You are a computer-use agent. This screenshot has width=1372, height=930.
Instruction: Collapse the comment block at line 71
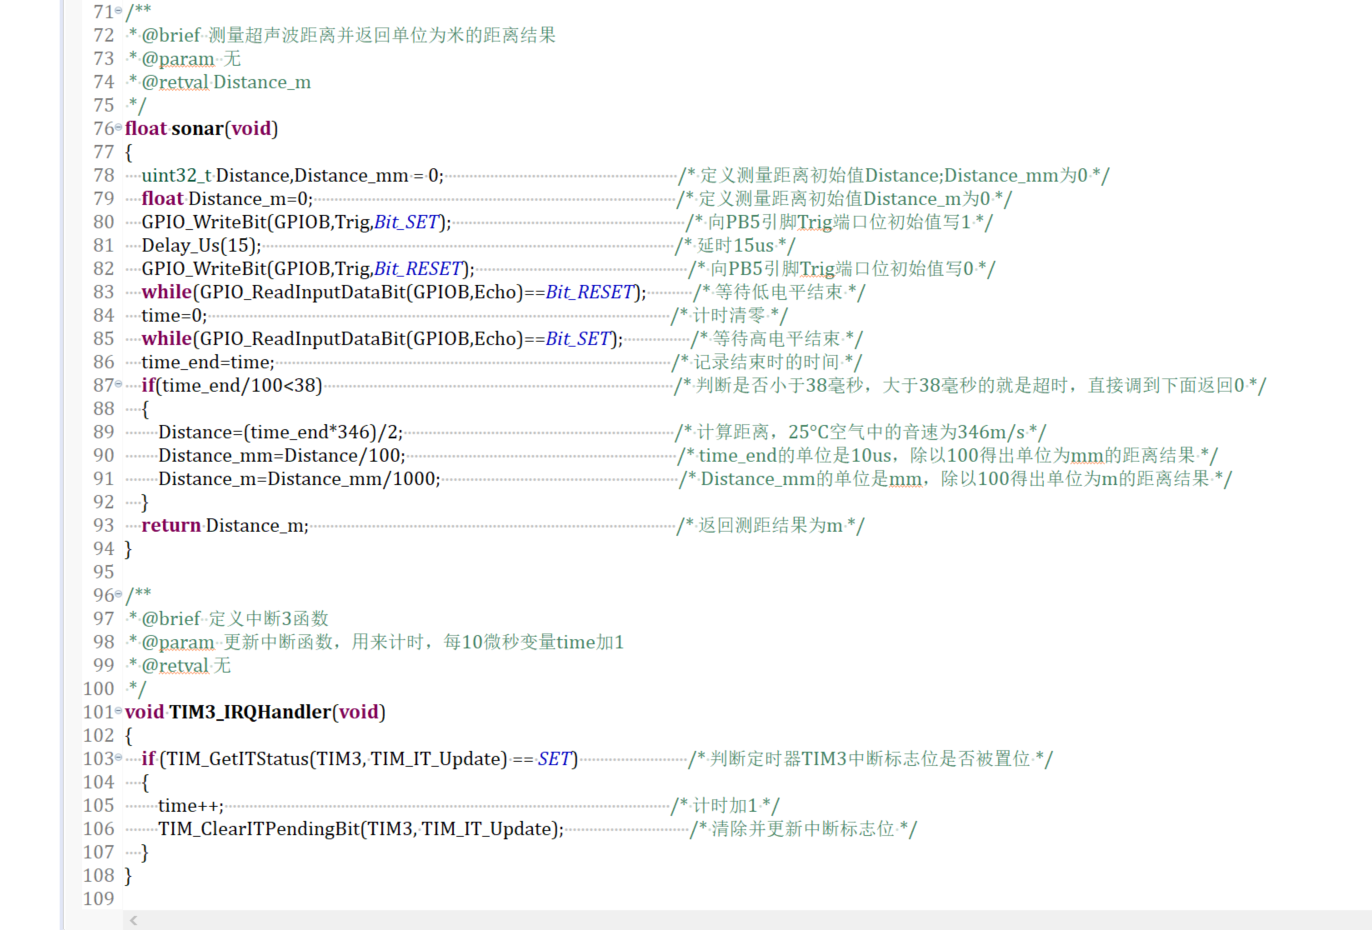tap(119, 11)
